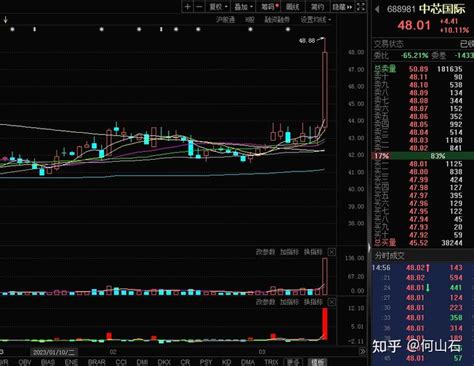The height and width of the screenshot is (366, 474).
Task: Select the KD indicator tab
Action: (x=226, y=362)
